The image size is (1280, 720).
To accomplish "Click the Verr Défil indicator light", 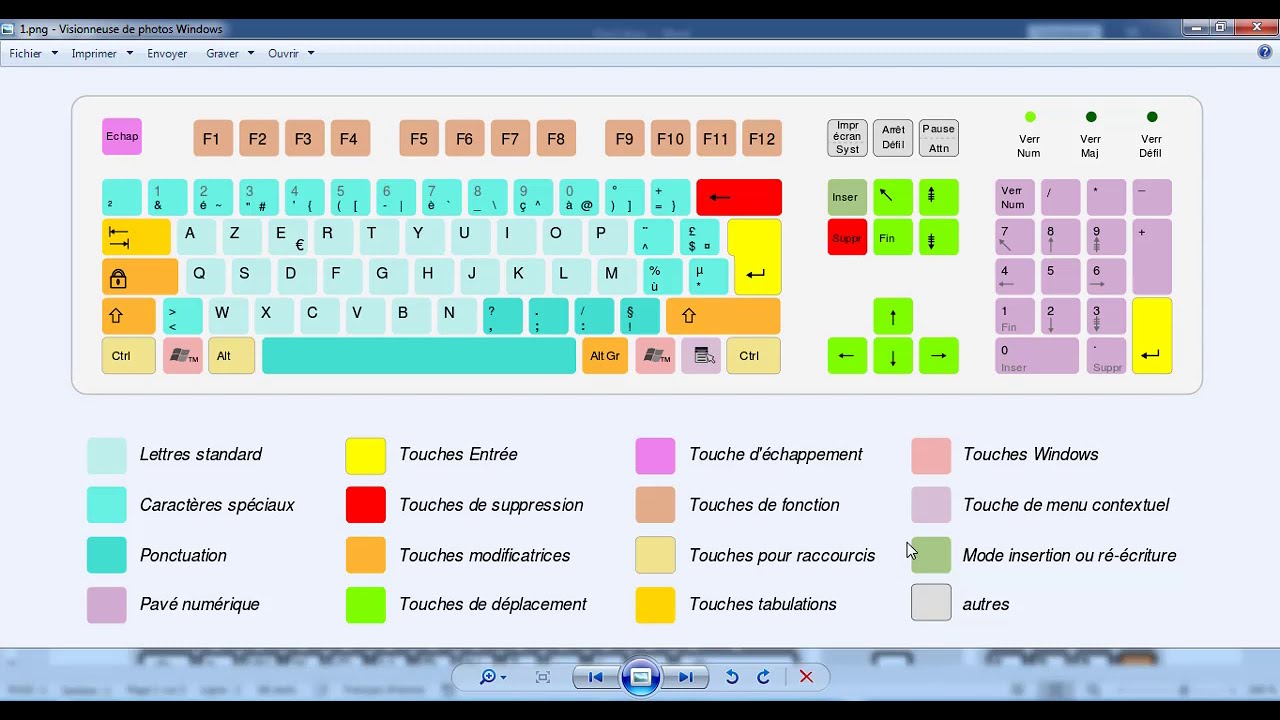I will (1152, 117).
